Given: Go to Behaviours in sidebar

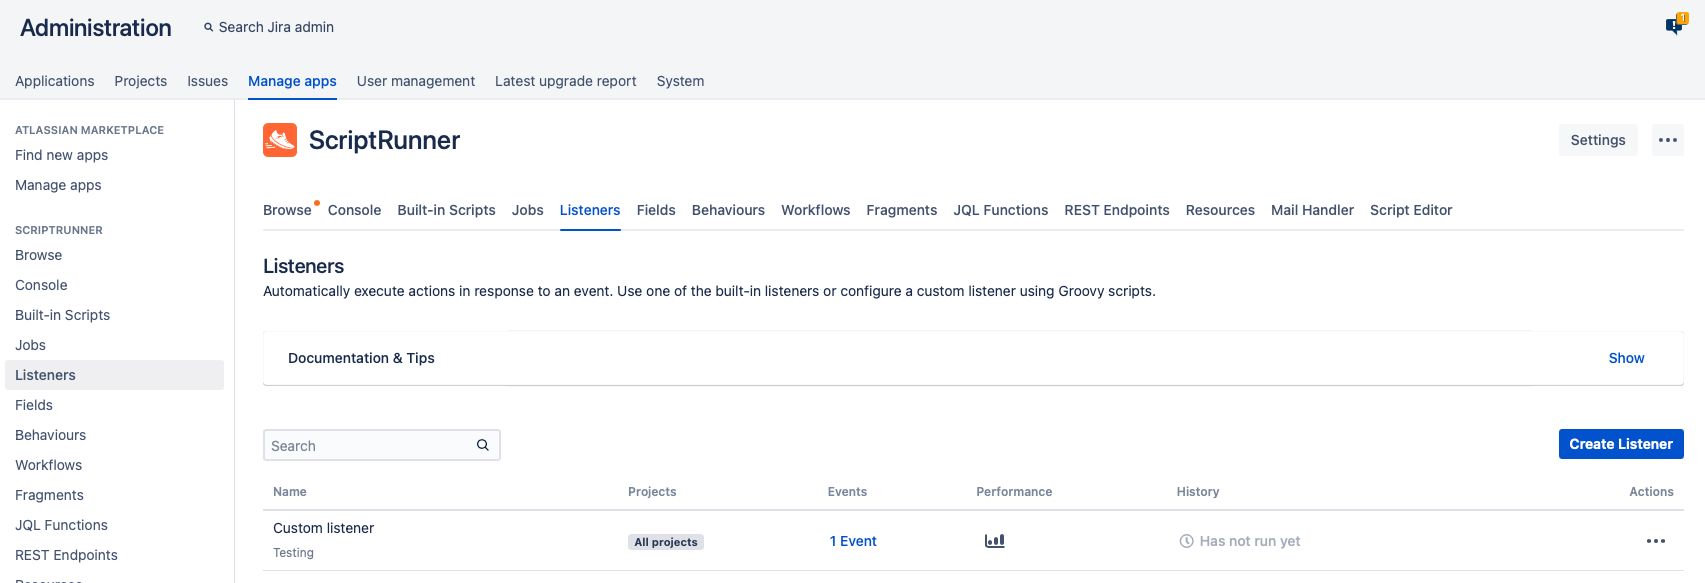Looking at the screenshot, I should click(x=51, y=435).
